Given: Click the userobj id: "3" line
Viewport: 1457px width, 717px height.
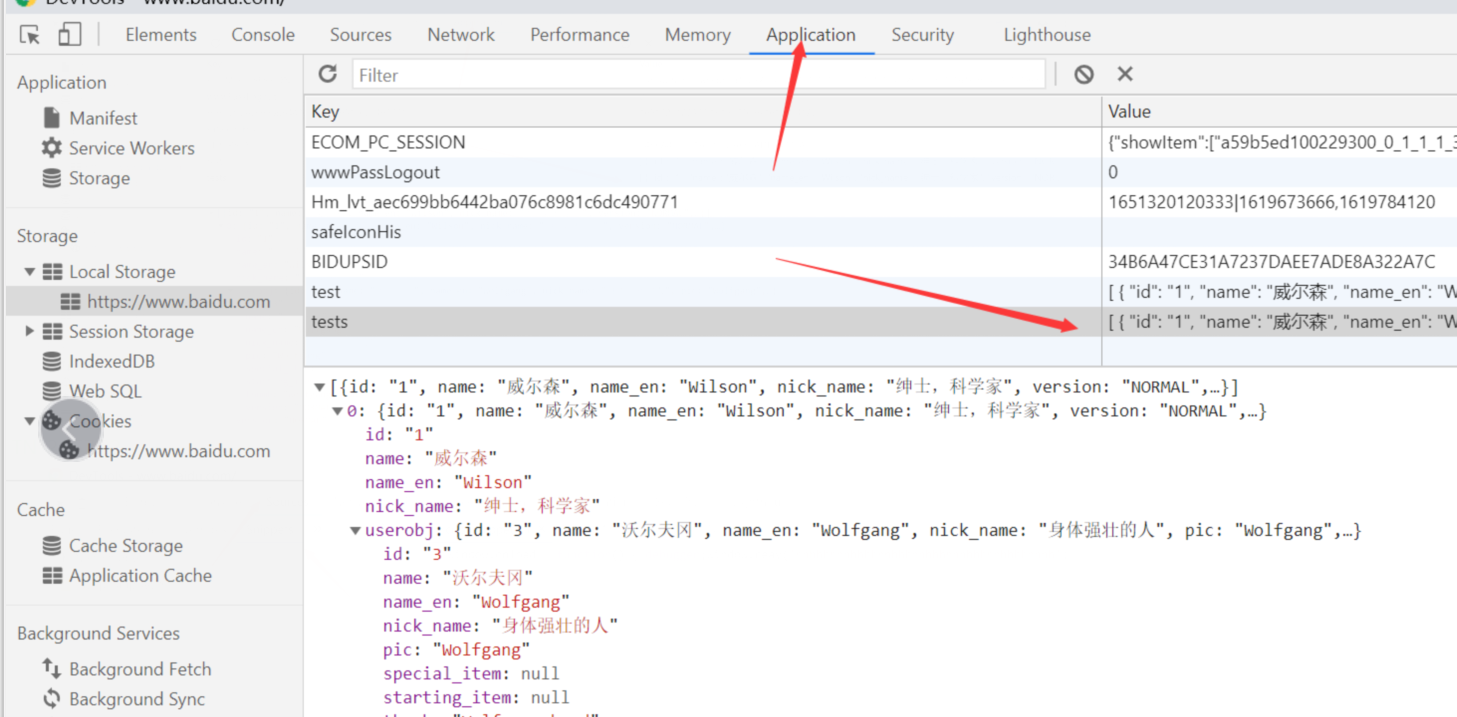Looking at the screenshot, I should click(417, 554).
